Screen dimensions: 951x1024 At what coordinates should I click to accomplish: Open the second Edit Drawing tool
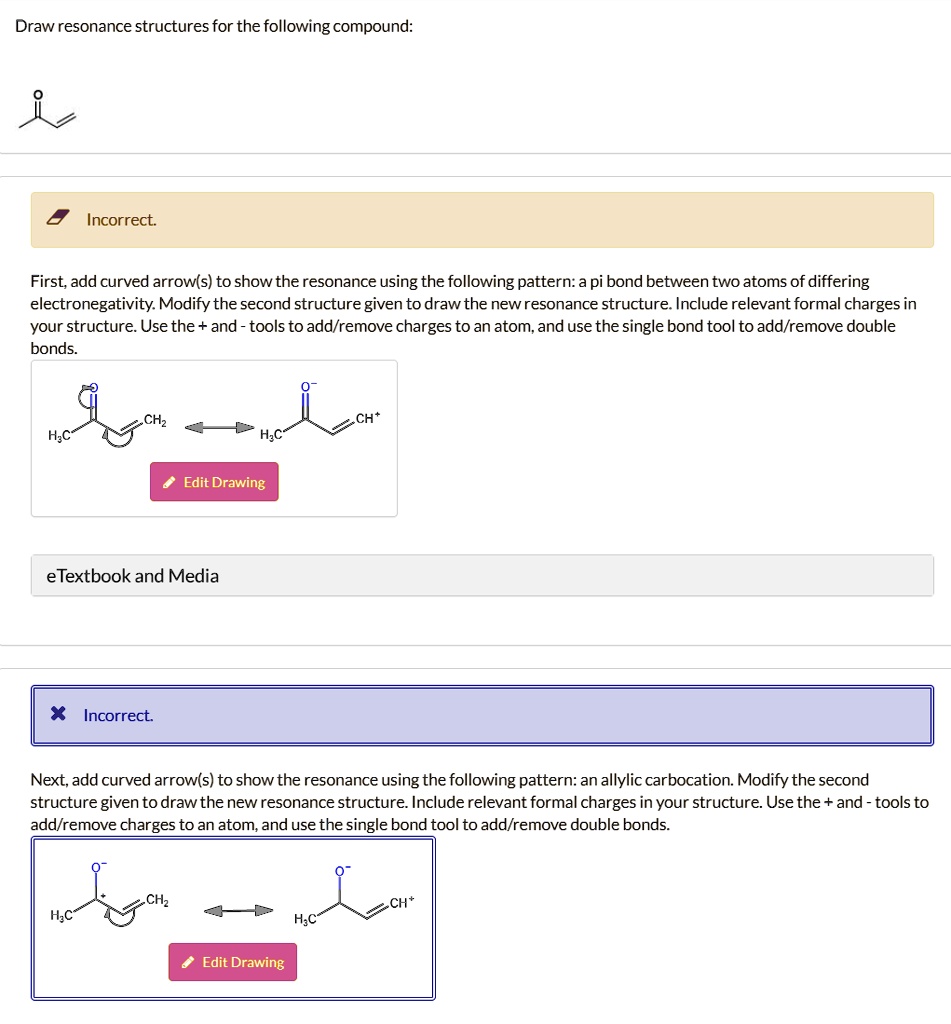tap(232, 962)
